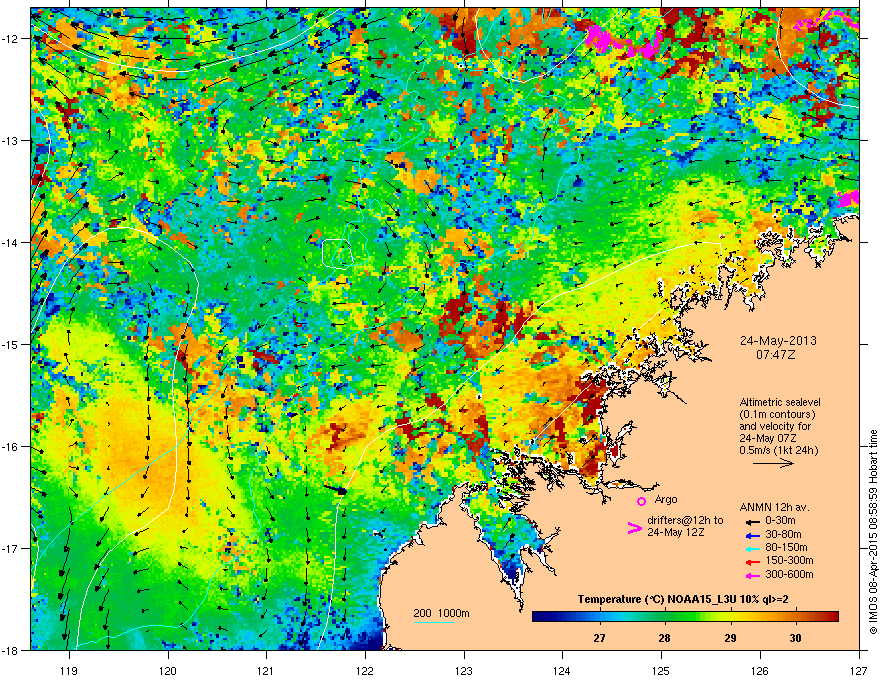Click the cyan 200m isobath legend line
Image resolution: width=880 pixels, height=680 pixels.
click(x=434, y=622)
